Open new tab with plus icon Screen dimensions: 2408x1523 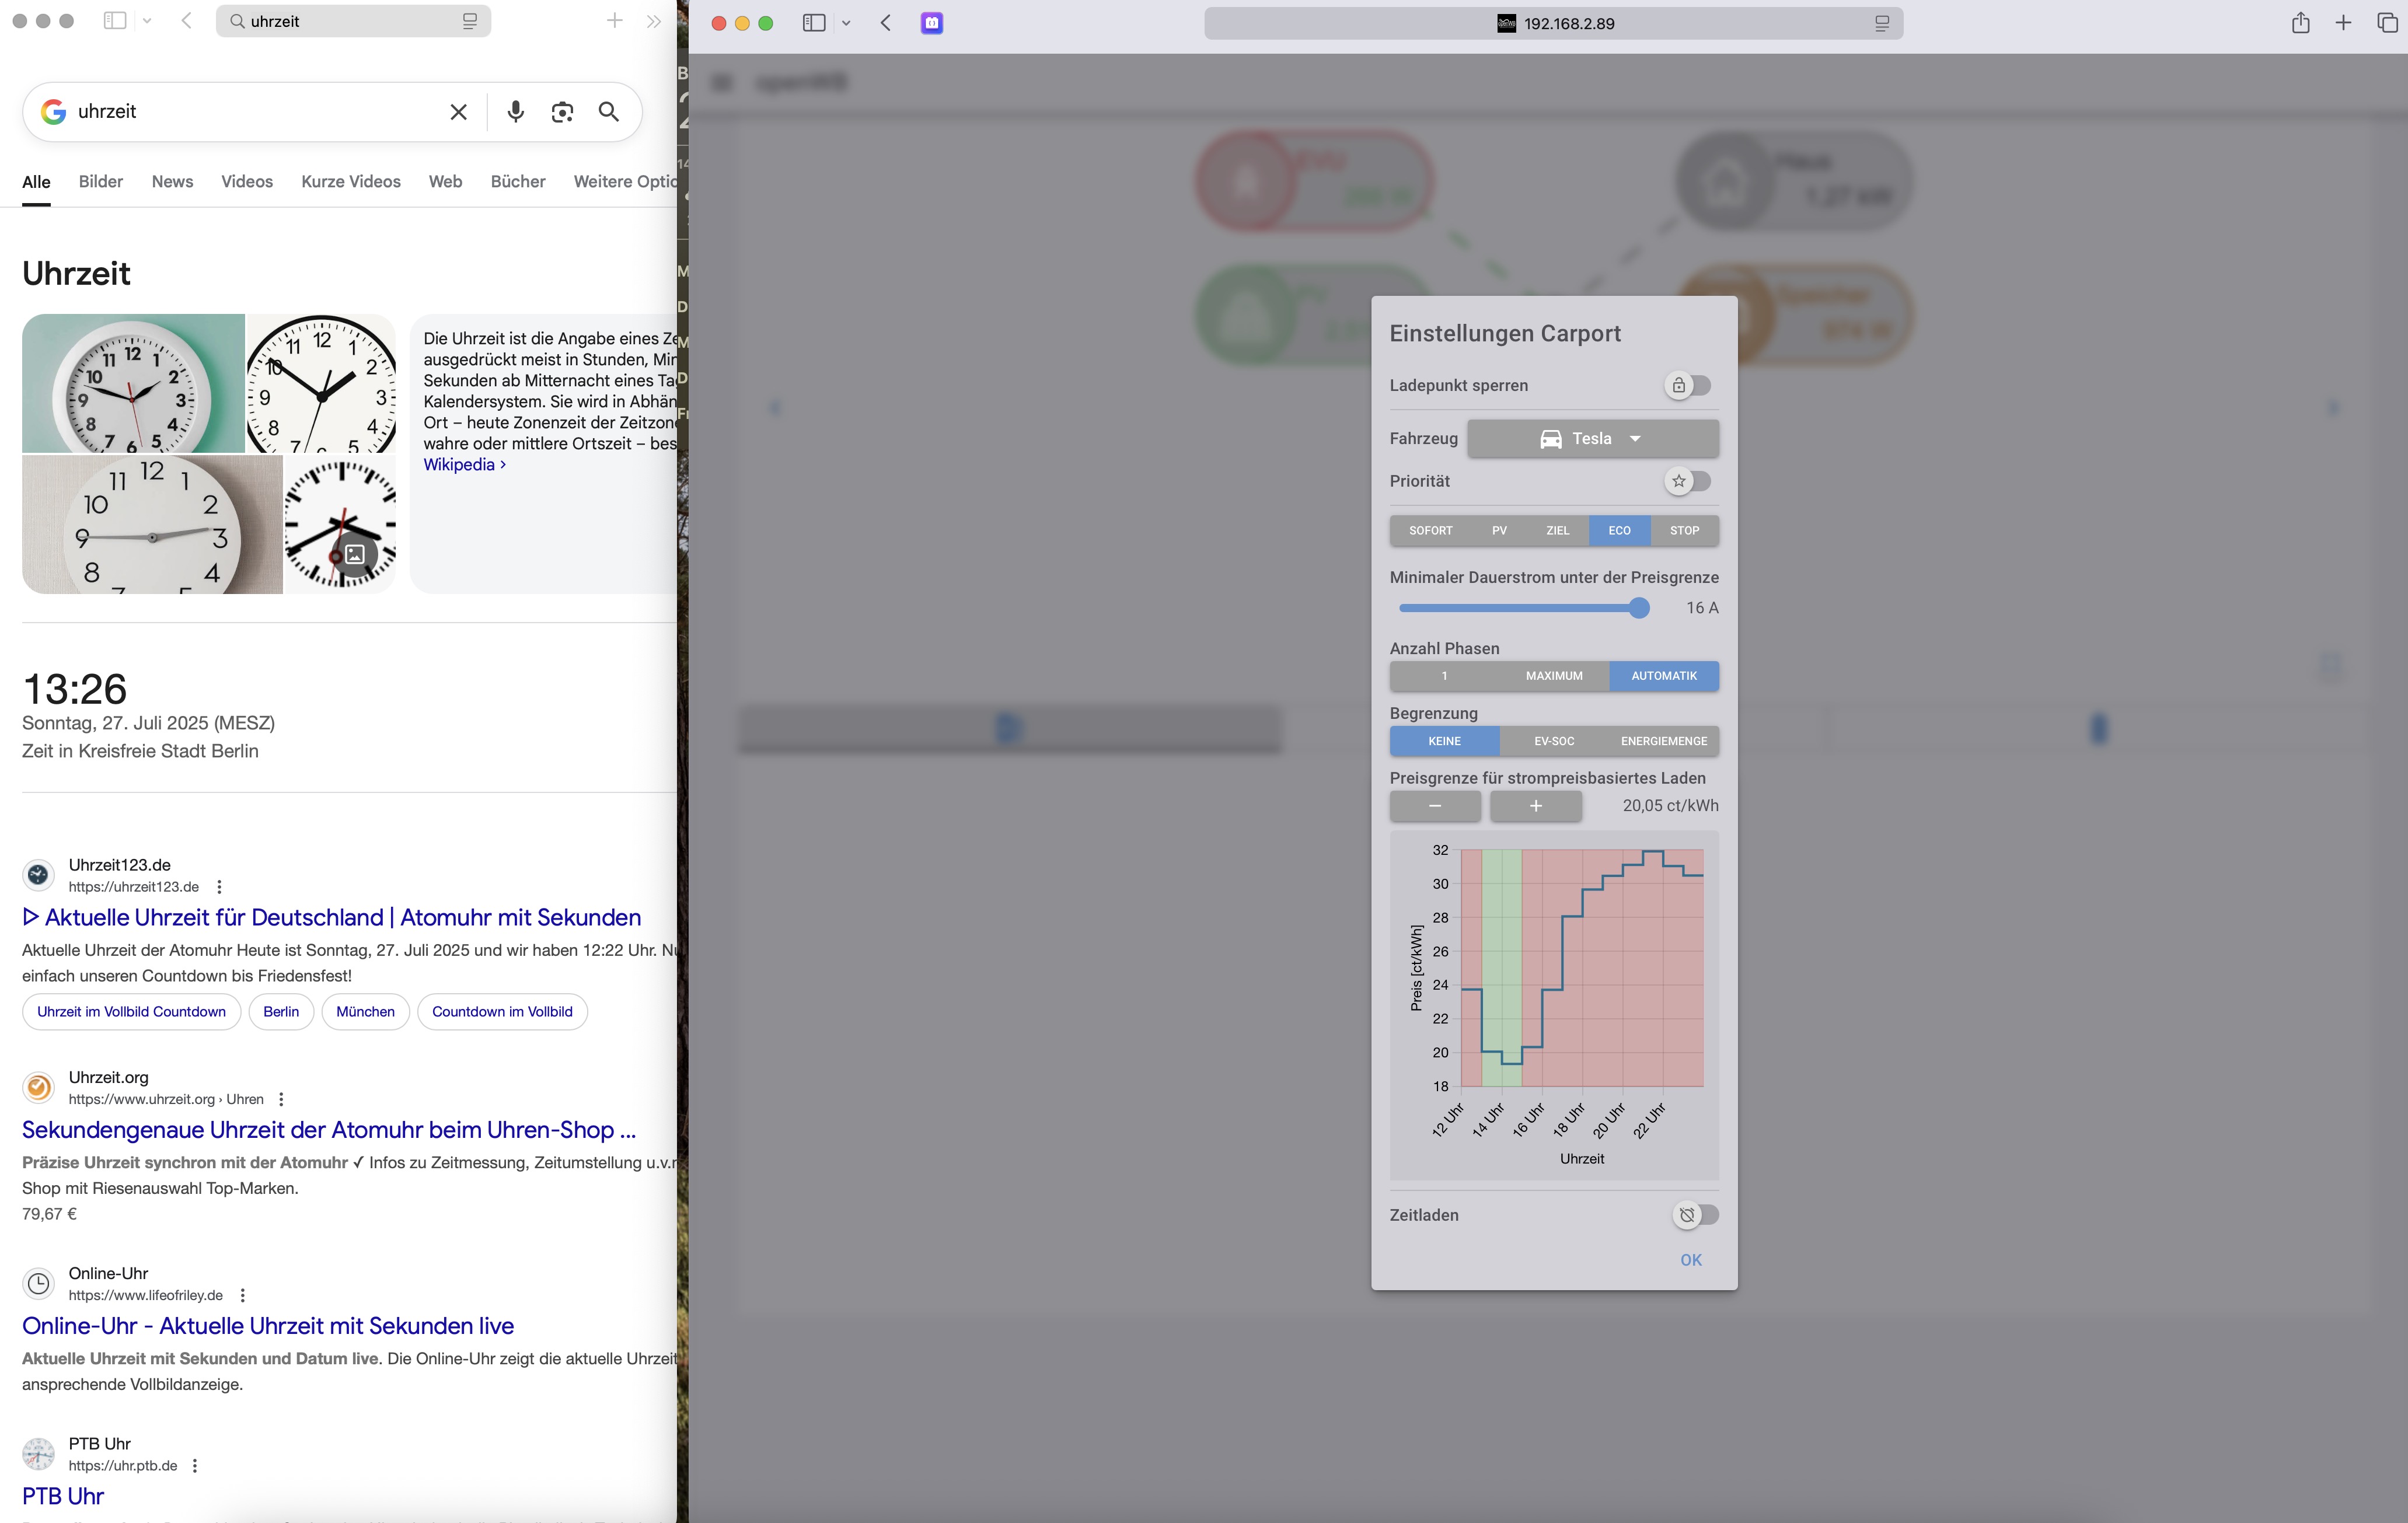click(x=2343, y=23)
